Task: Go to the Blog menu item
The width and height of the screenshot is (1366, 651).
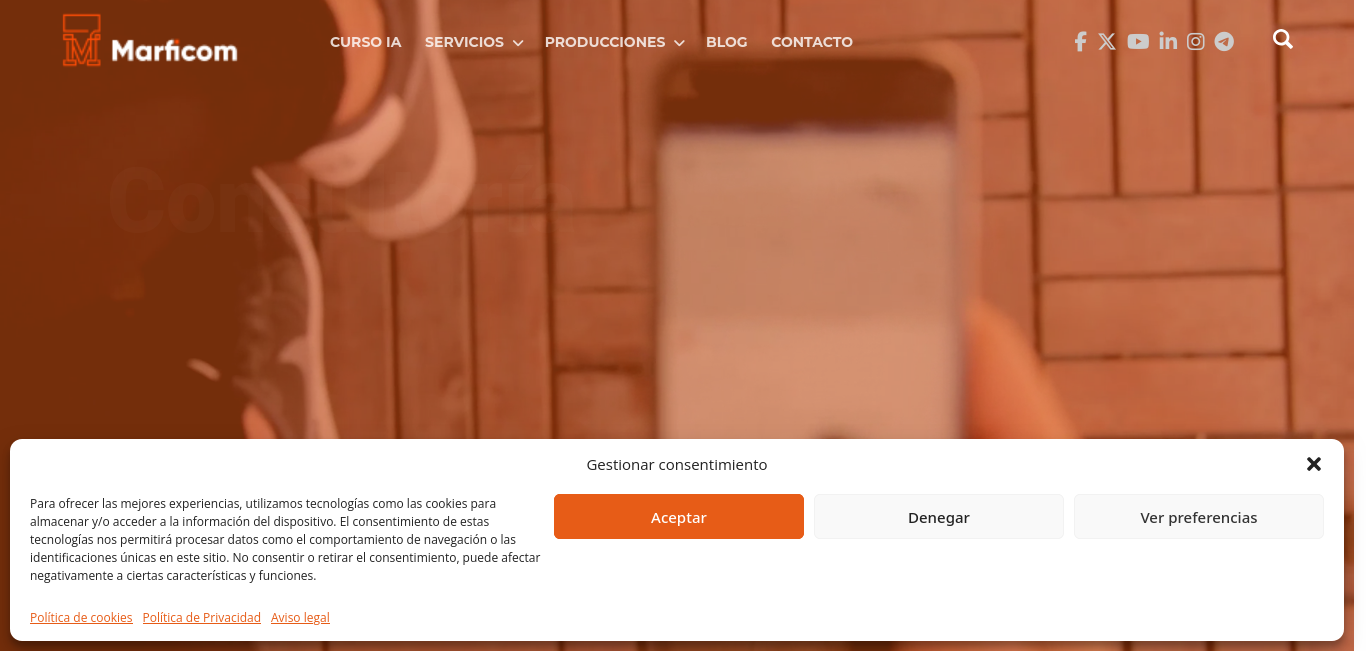Action: [727, 42]
